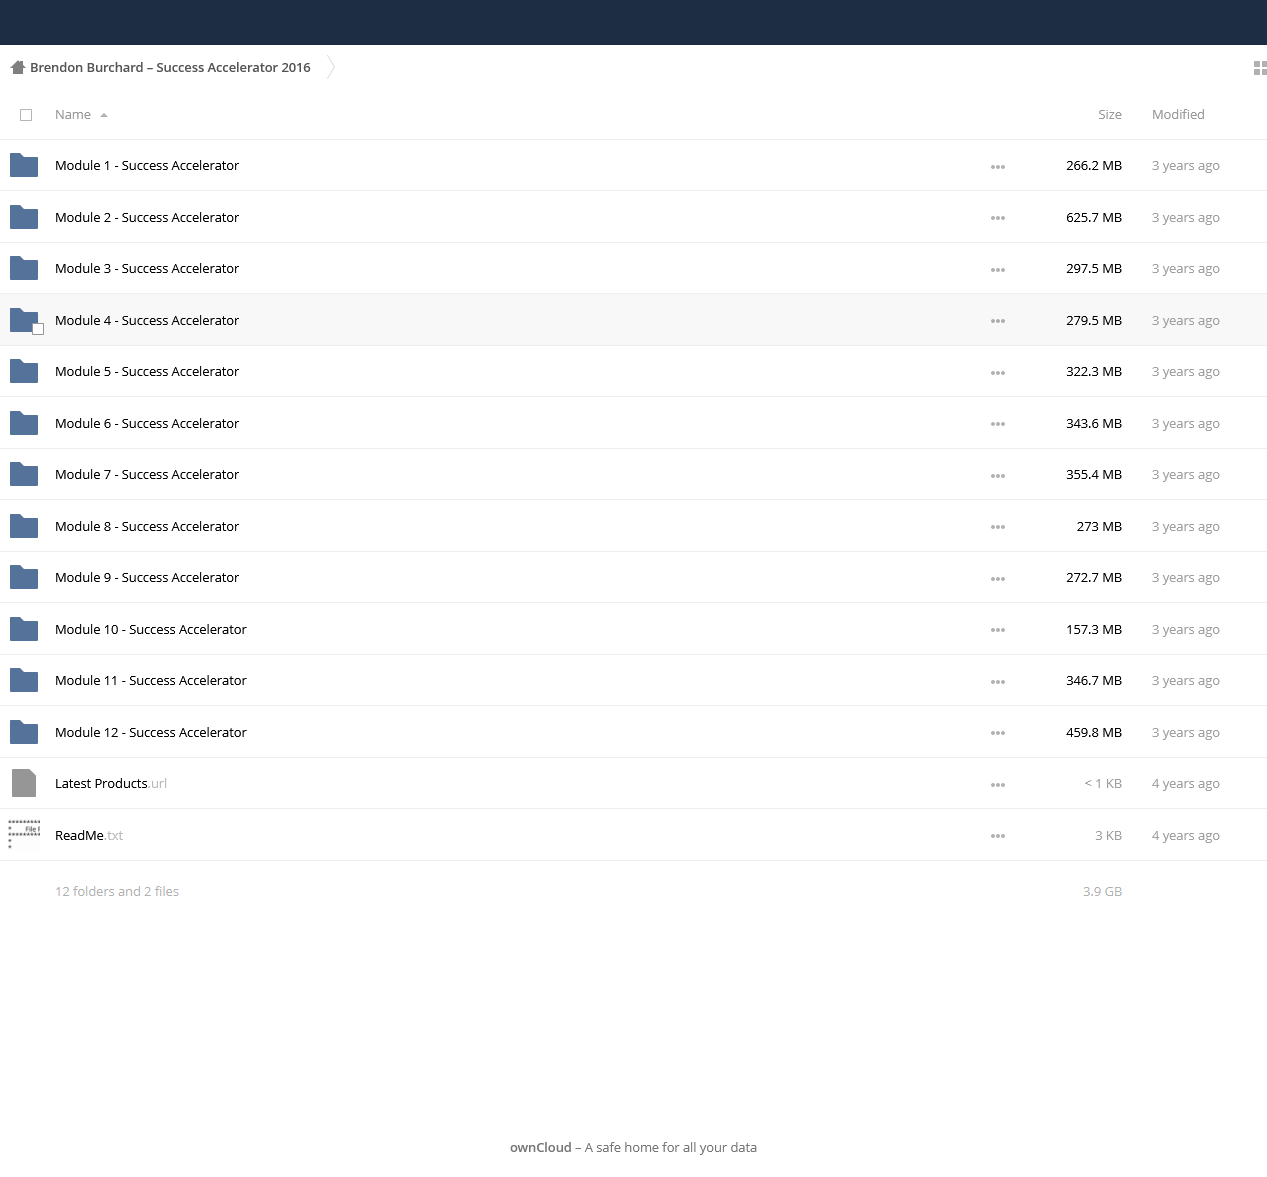Screen dimensions: 1267x1177
Task: Show actions for Module 12 via three dots
Action: tap(998, 733)
